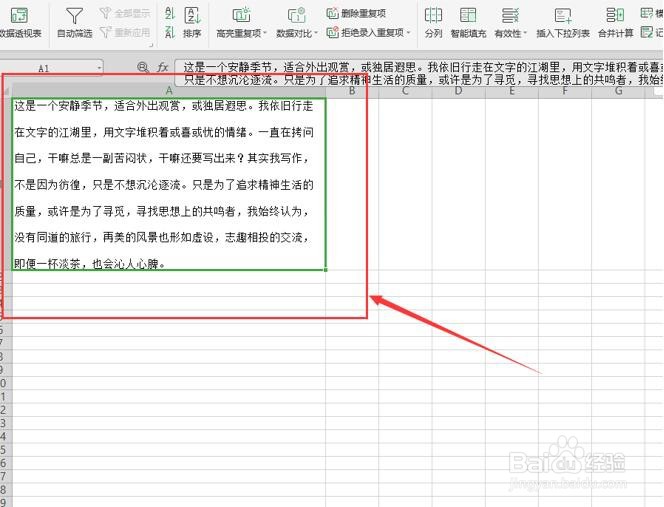Image resolution: width=664 pixels, height=507 pixels.
Task: Click the 数据对比 data compare icon
Action: click(297, 16)
